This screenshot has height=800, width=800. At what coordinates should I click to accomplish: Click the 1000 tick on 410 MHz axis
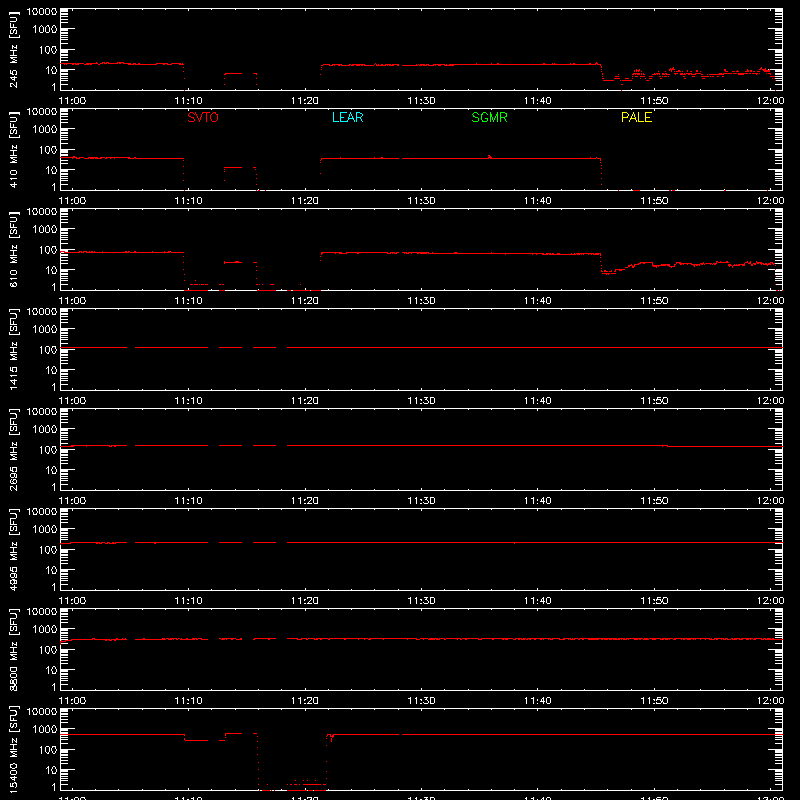pyautogui.click(x=45, y=130)
